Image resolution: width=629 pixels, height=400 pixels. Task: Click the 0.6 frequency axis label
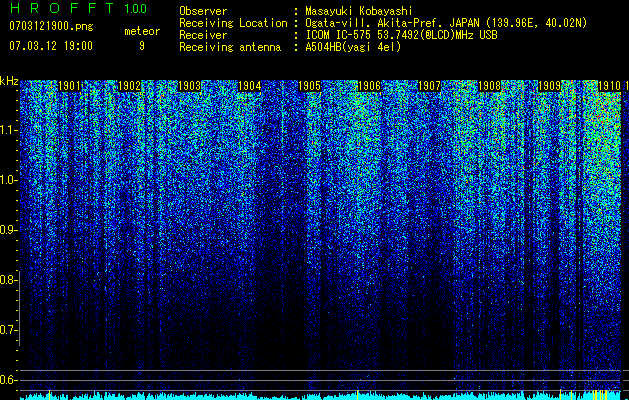click(7, 380)
